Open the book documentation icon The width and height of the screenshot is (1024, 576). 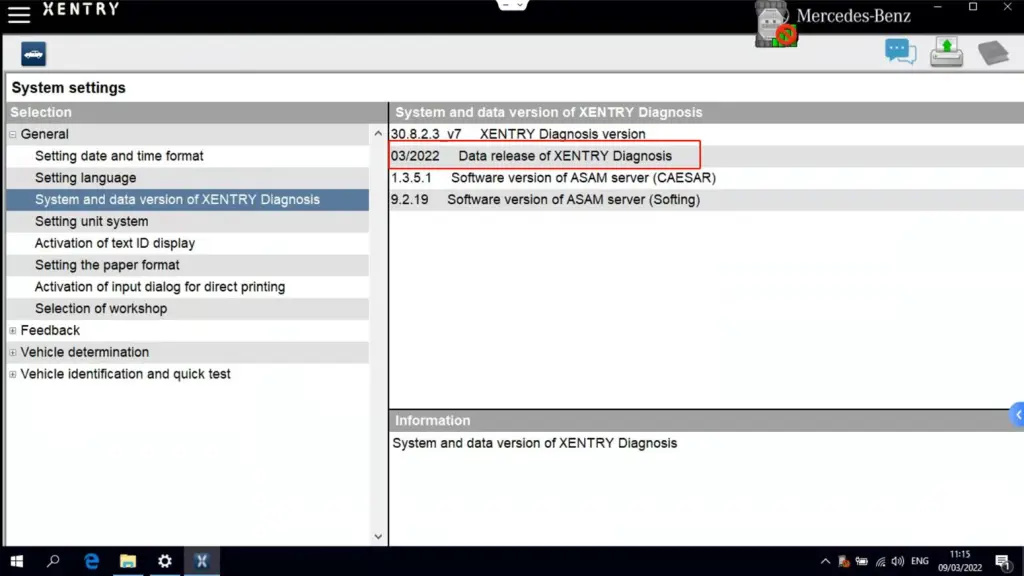tap(993, 53)
